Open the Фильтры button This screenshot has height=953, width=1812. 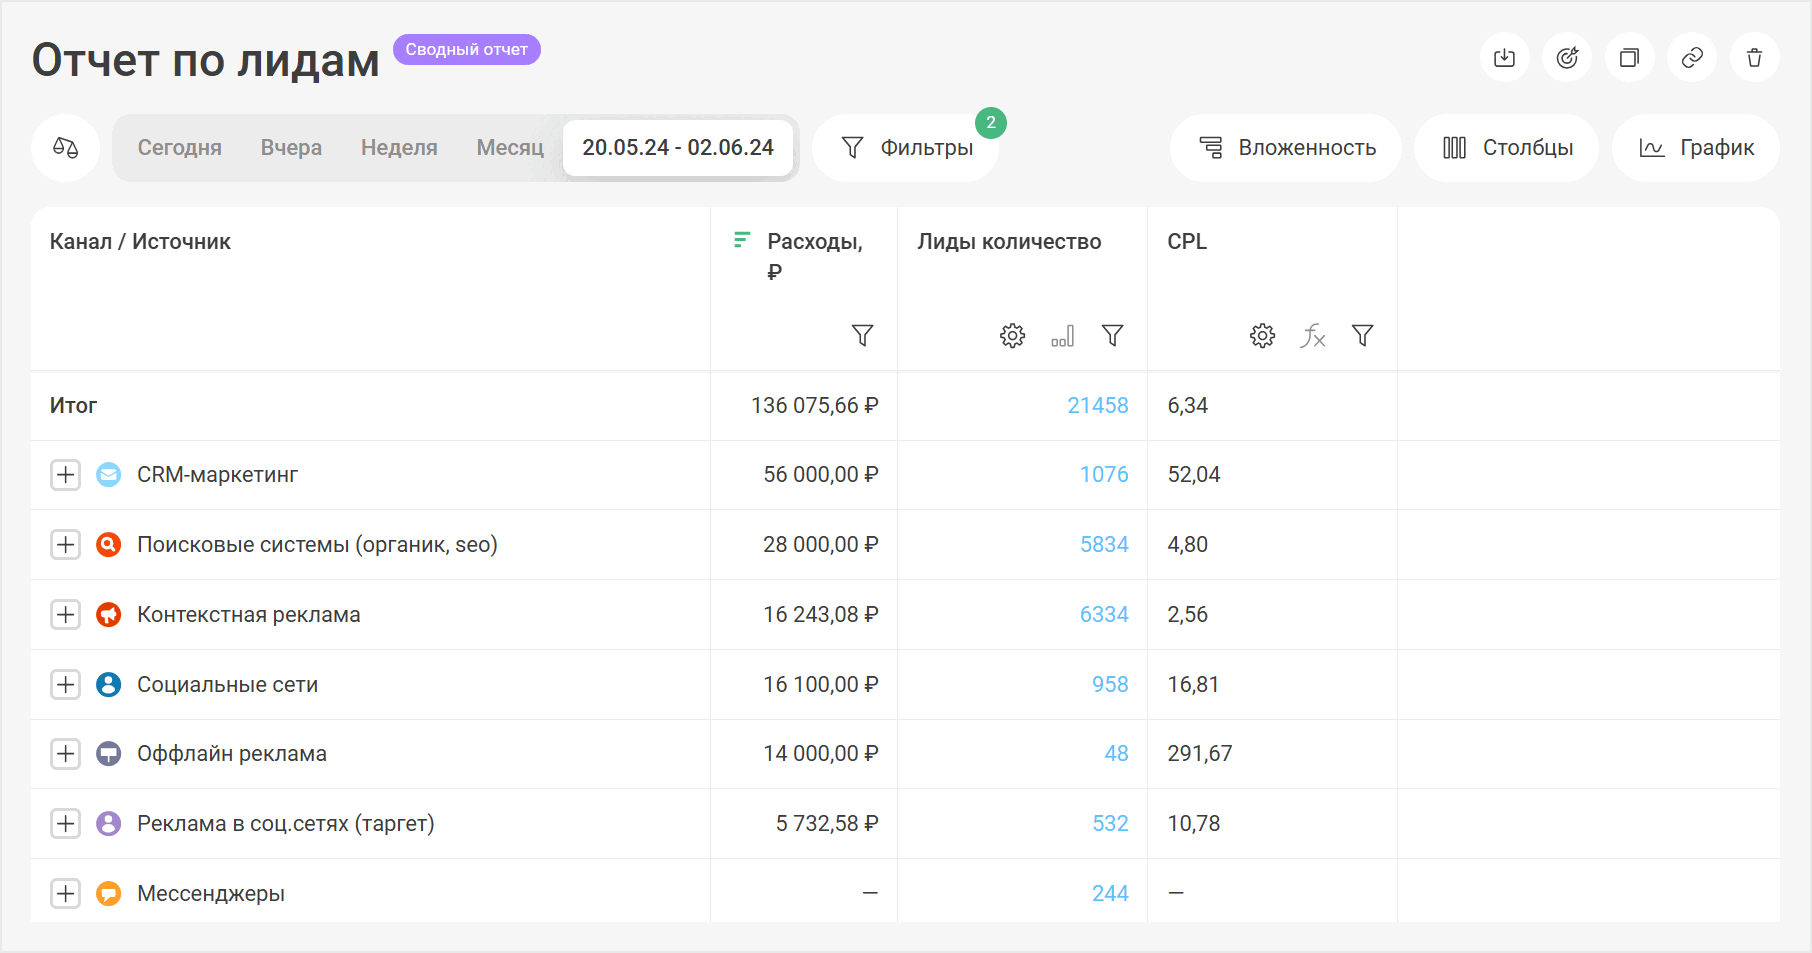[x=906, y=148]
